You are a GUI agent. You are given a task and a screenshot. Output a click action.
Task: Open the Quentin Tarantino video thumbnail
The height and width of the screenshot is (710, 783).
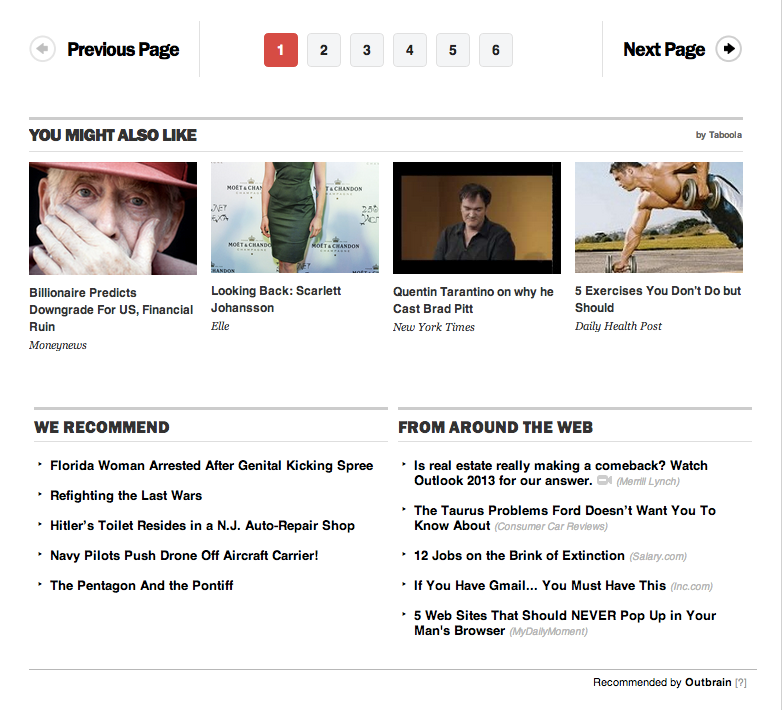coord(477,218)
